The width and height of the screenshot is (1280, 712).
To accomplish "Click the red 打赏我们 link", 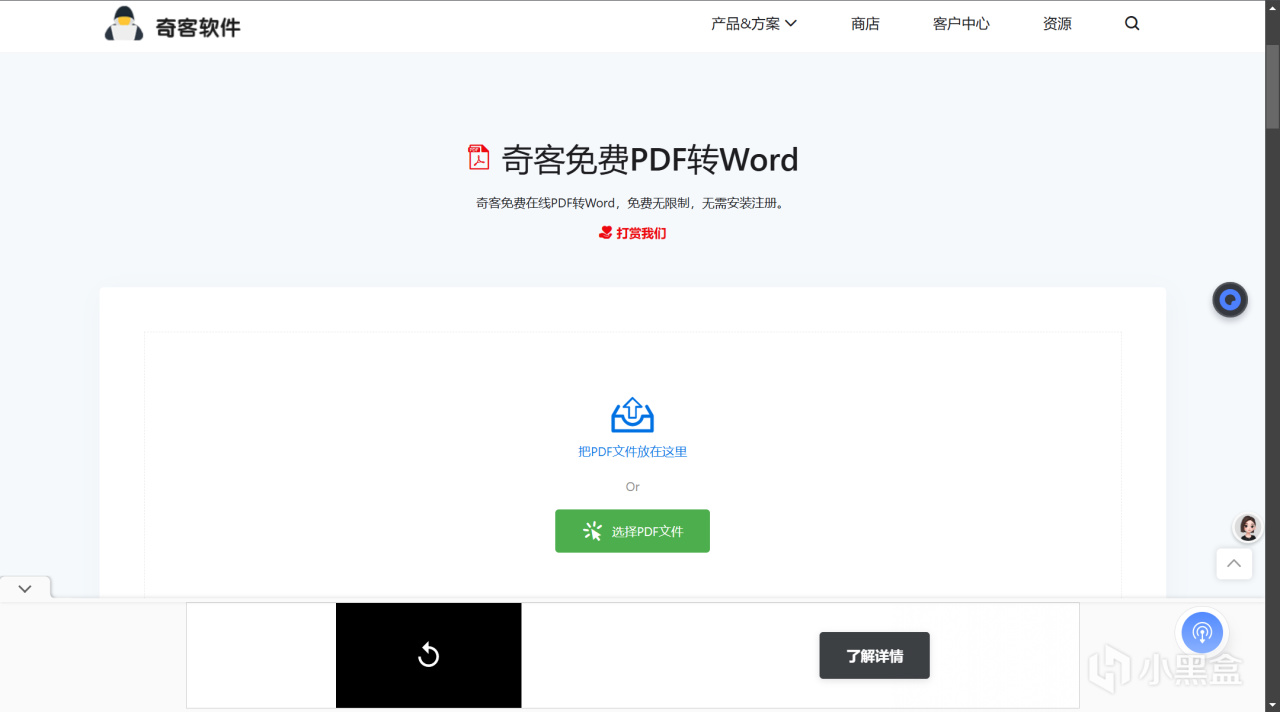I will coord(632,233).
